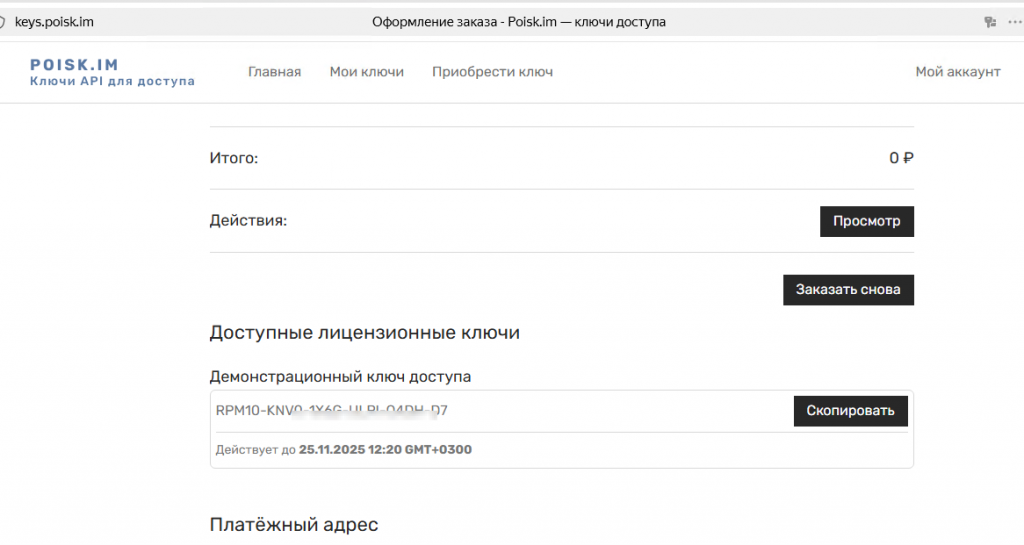Screen dimensions: 1024x545
Task: Copy the key with the Скопировать button
Action: point(850,410)
